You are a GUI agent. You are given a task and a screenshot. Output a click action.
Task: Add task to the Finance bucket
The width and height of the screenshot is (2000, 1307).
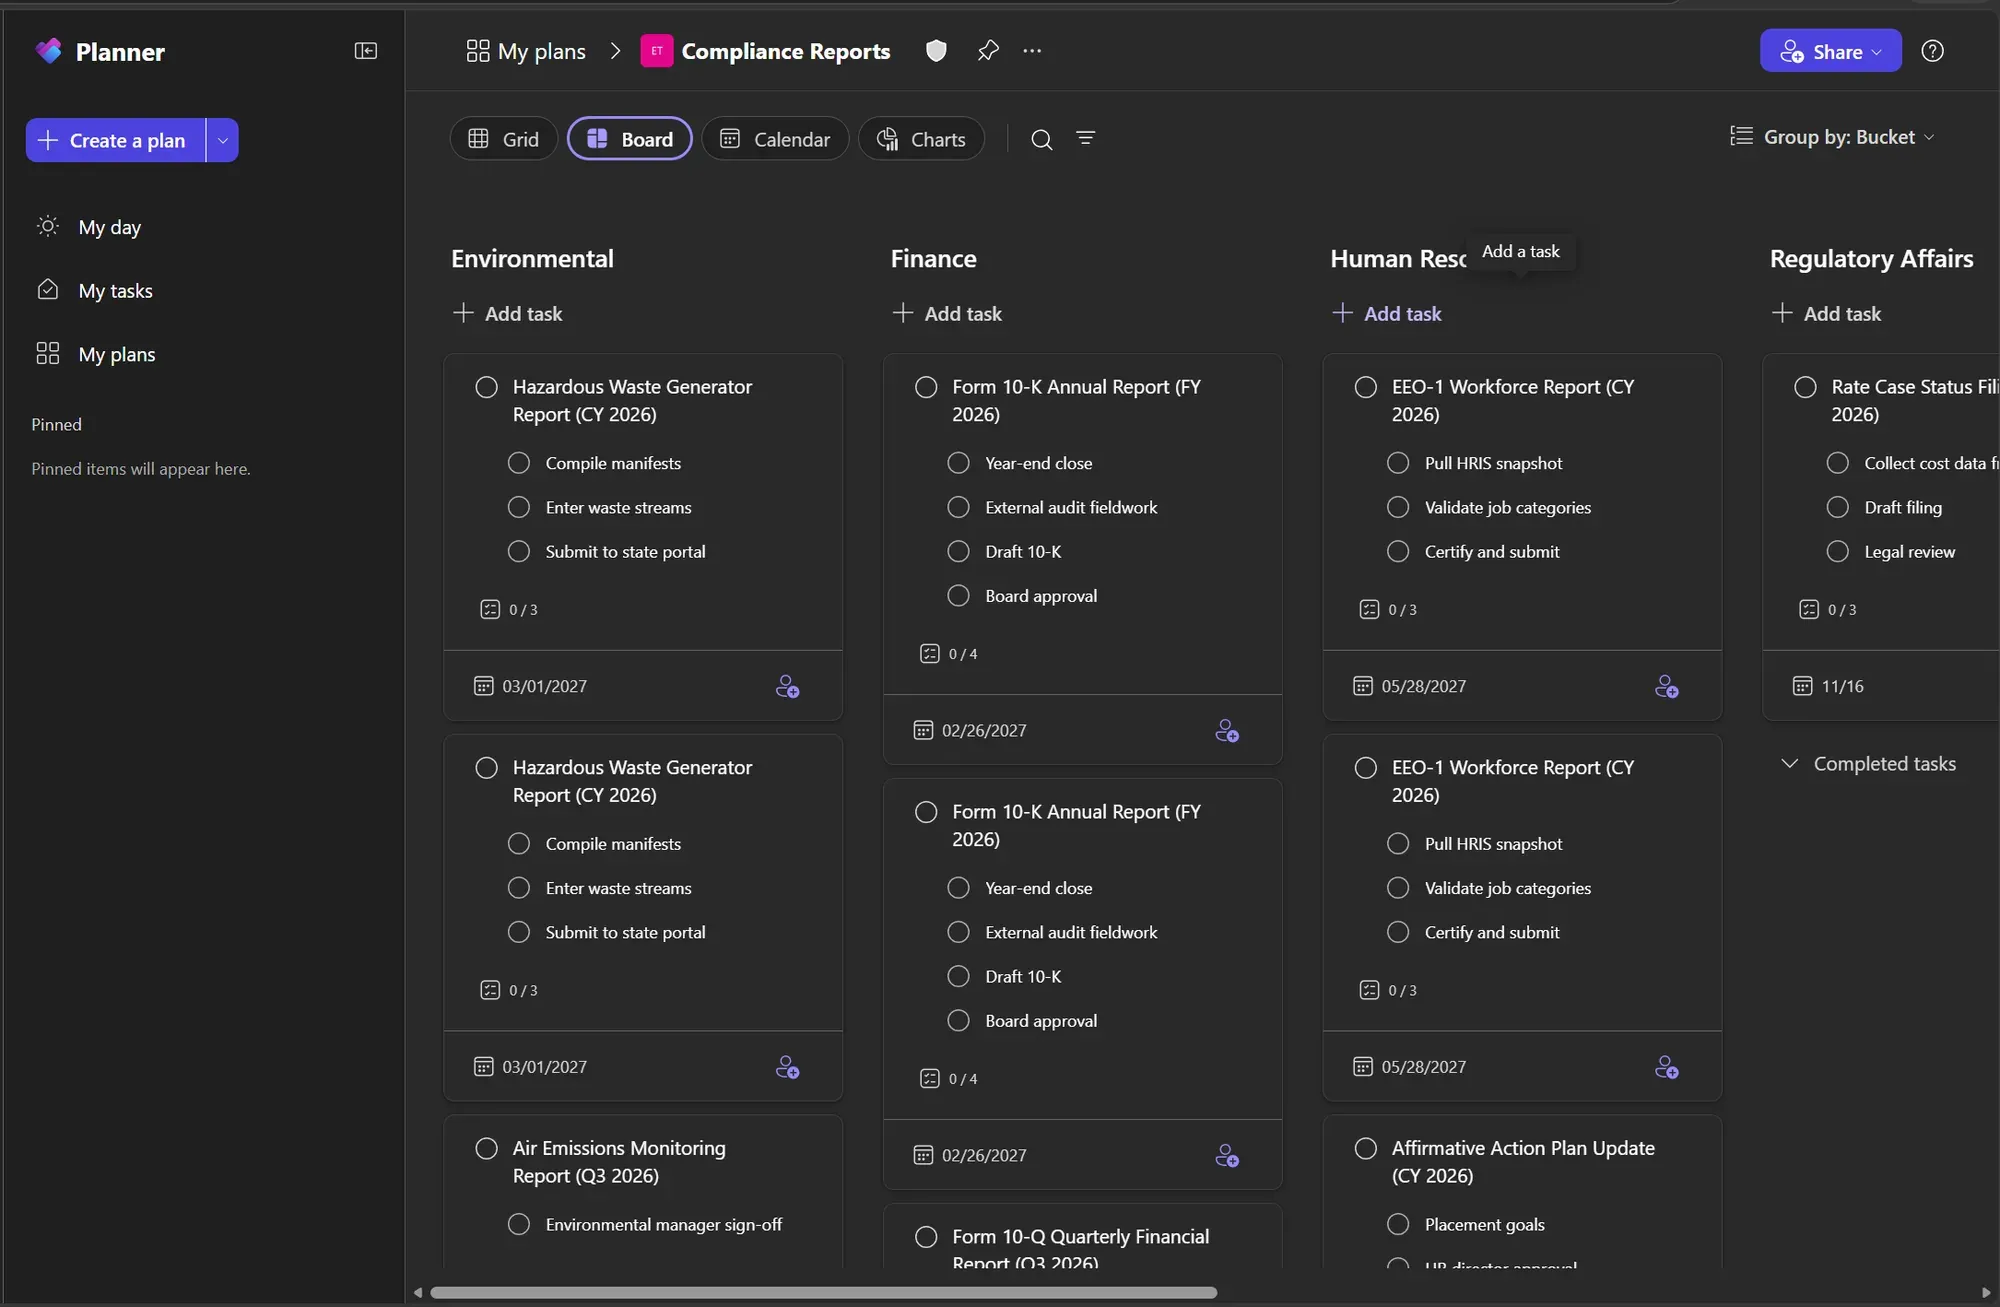pos(947,314)
